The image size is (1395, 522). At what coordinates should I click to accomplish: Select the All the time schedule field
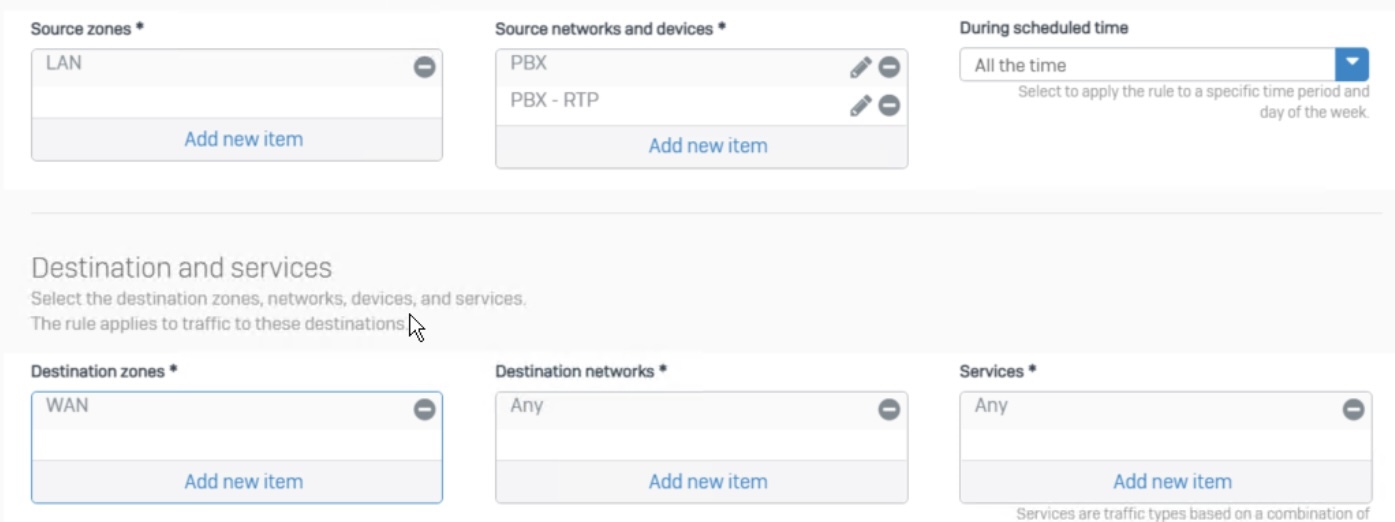[1148, 65]
